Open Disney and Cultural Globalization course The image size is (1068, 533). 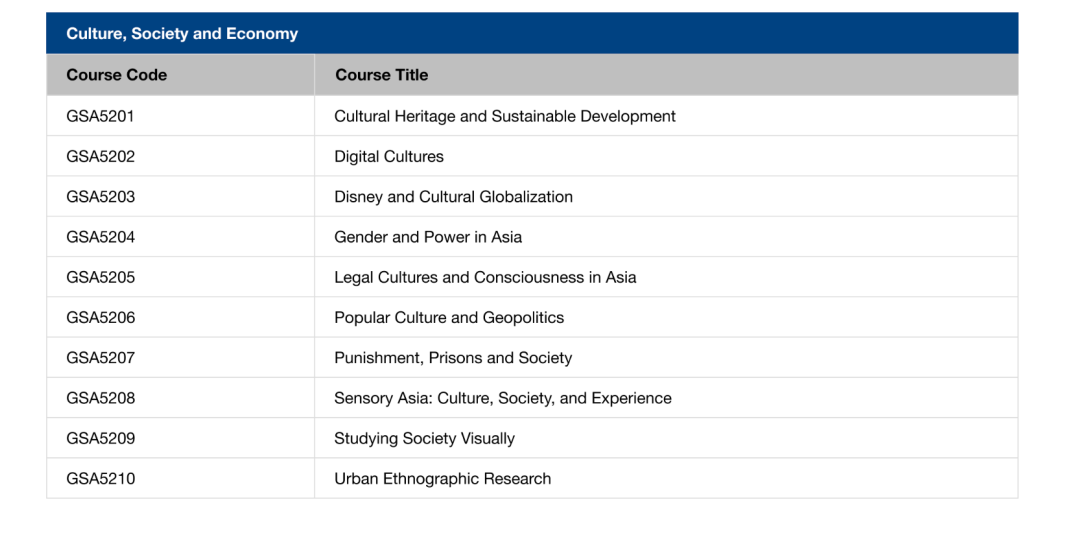point(453,197)
